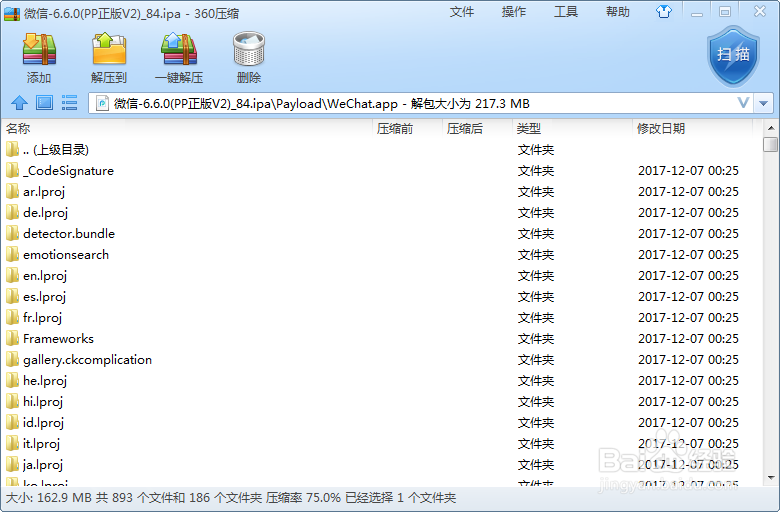
Task: Click the scrollbar up arrow
Action: 771,128
